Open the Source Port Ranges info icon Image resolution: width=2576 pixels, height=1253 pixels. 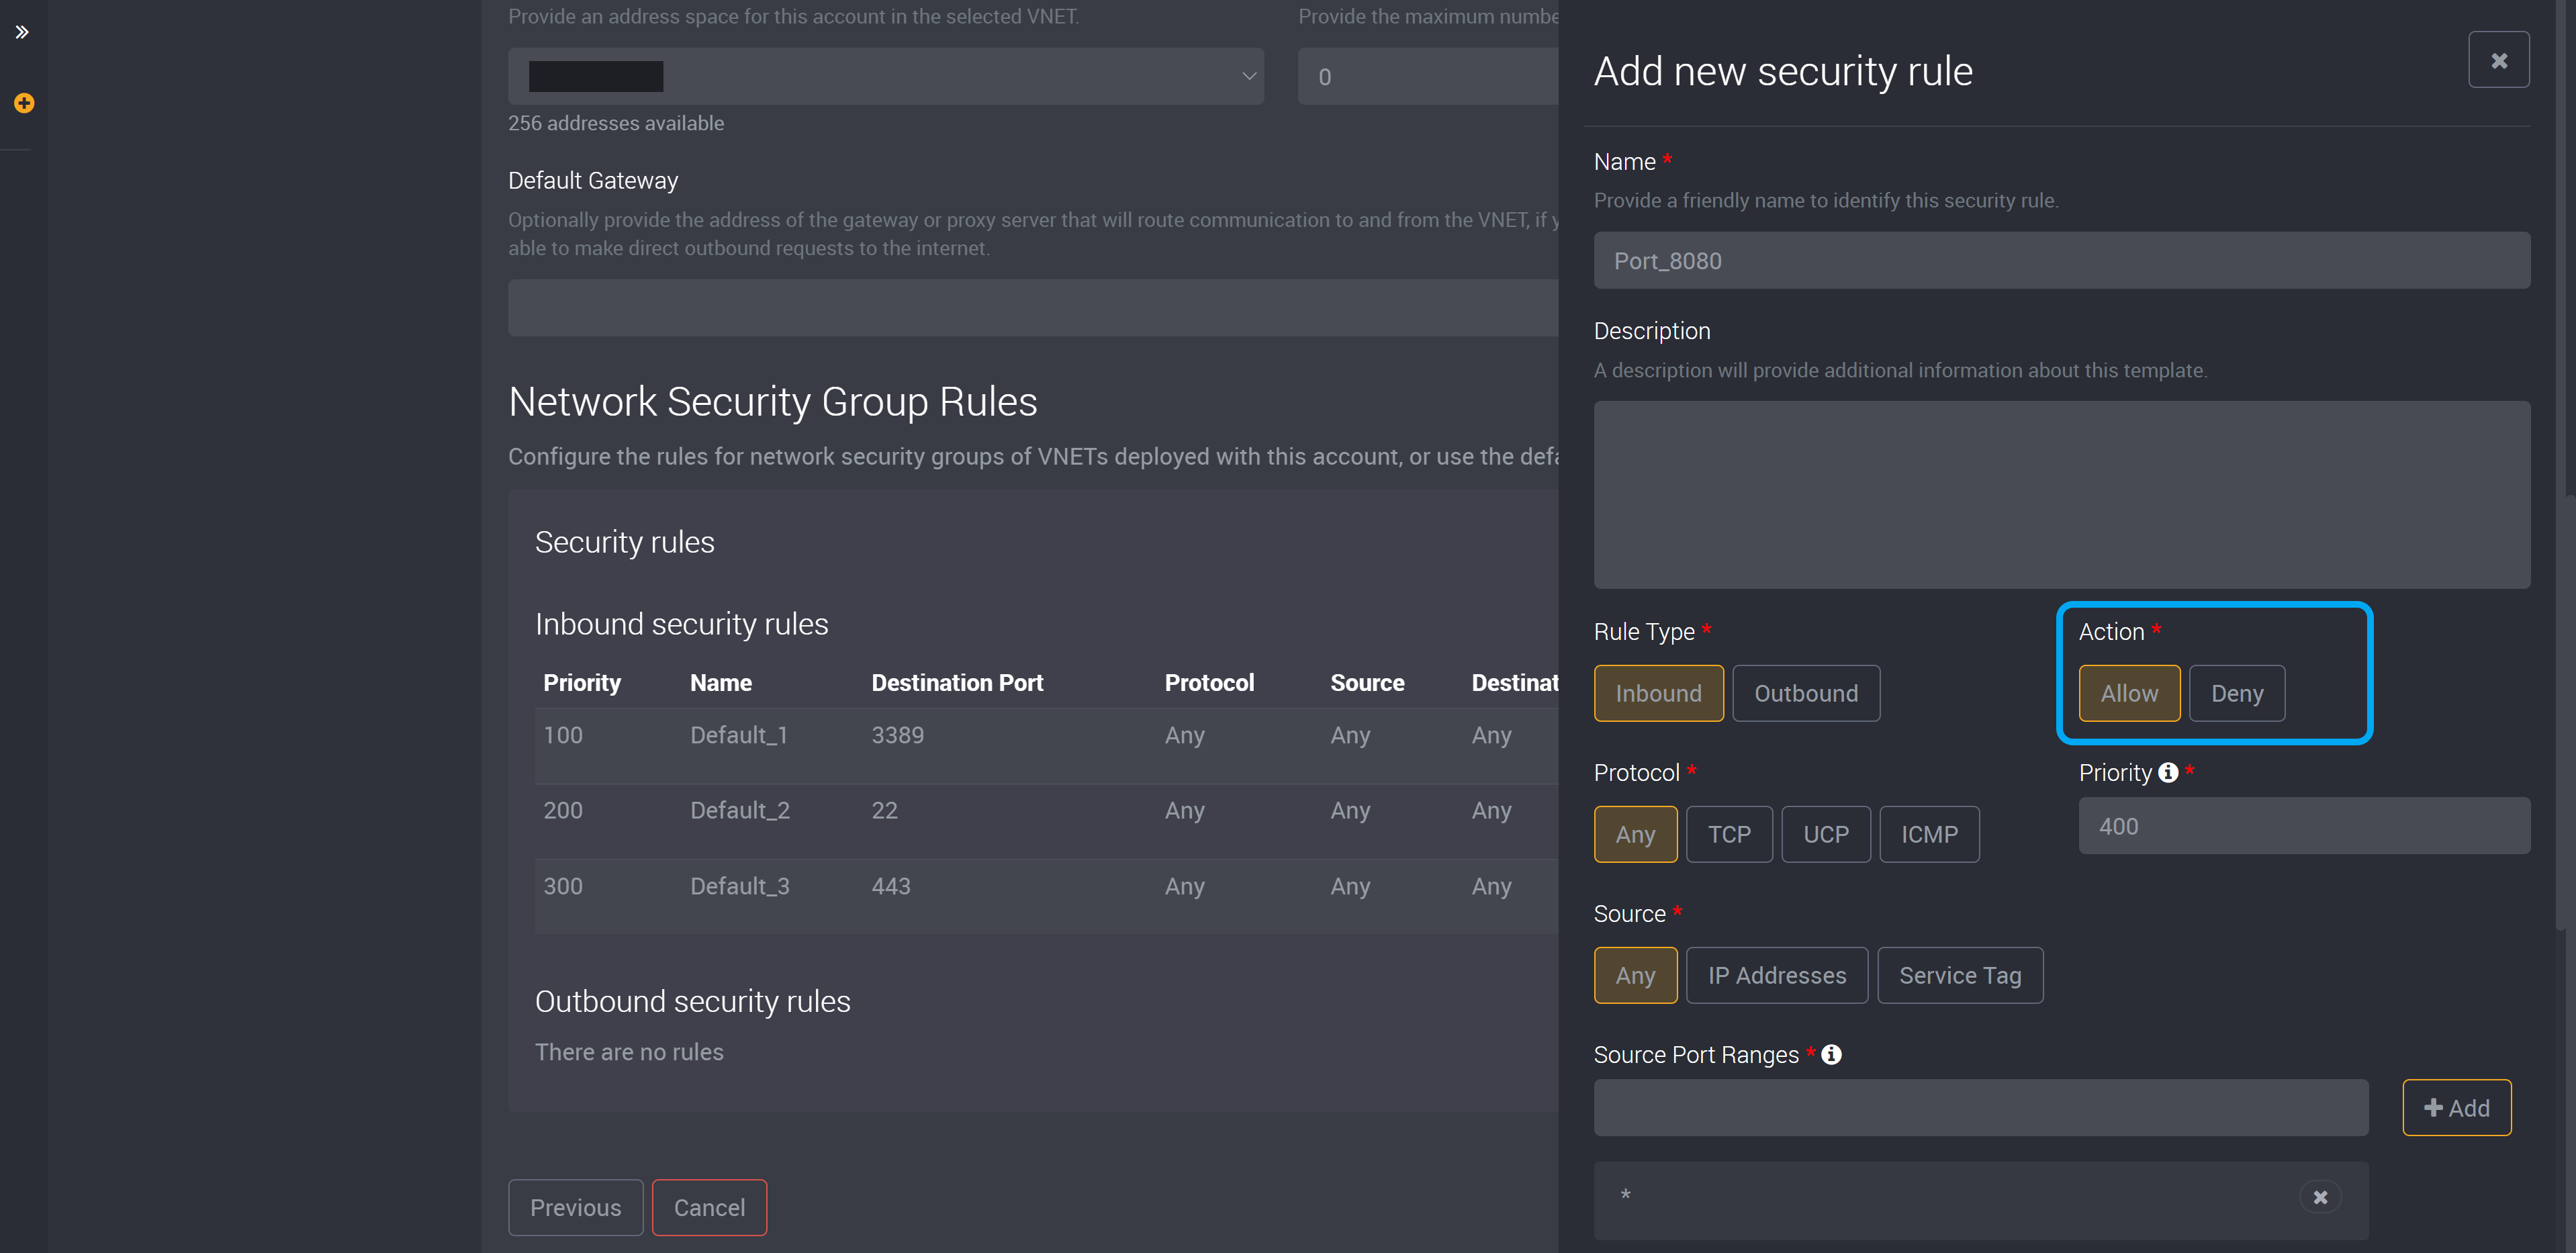coord(1831,1054)
